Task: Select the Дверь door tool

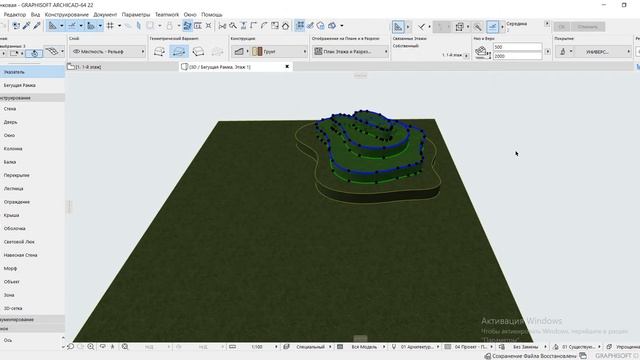Action: point(32,122)
